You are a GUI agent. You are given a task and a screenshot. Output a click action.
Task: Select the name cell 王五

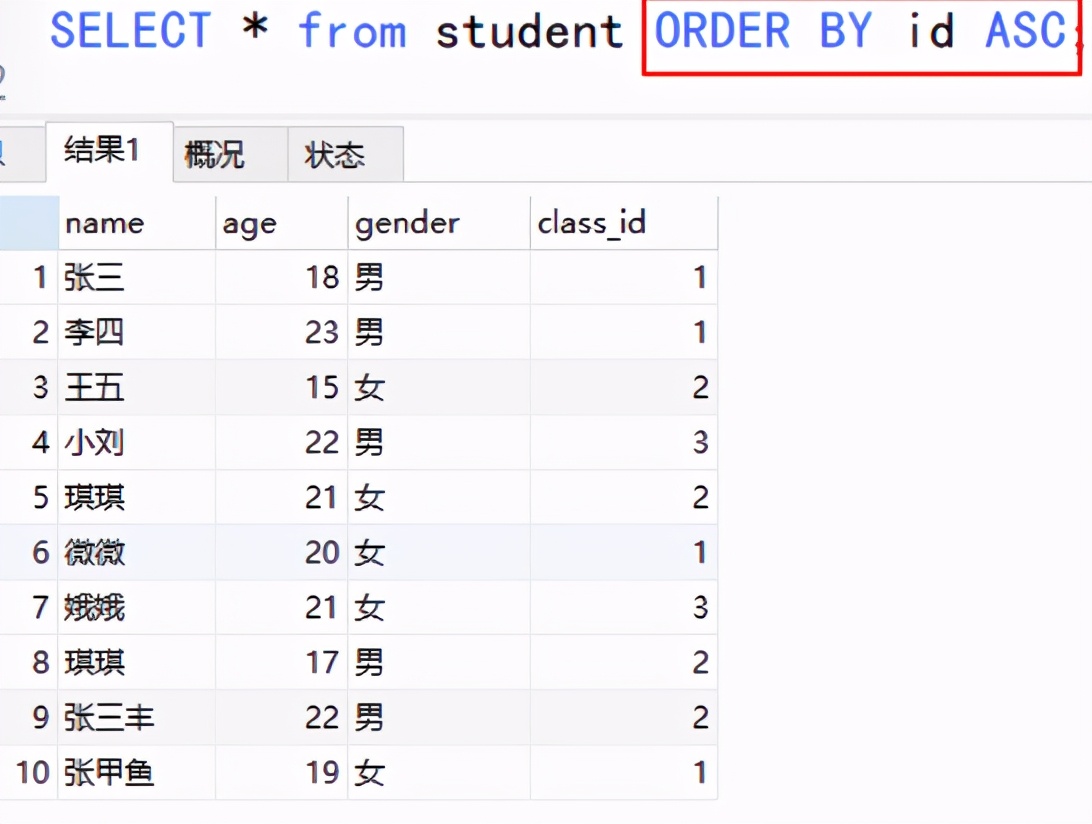(137, 387)
